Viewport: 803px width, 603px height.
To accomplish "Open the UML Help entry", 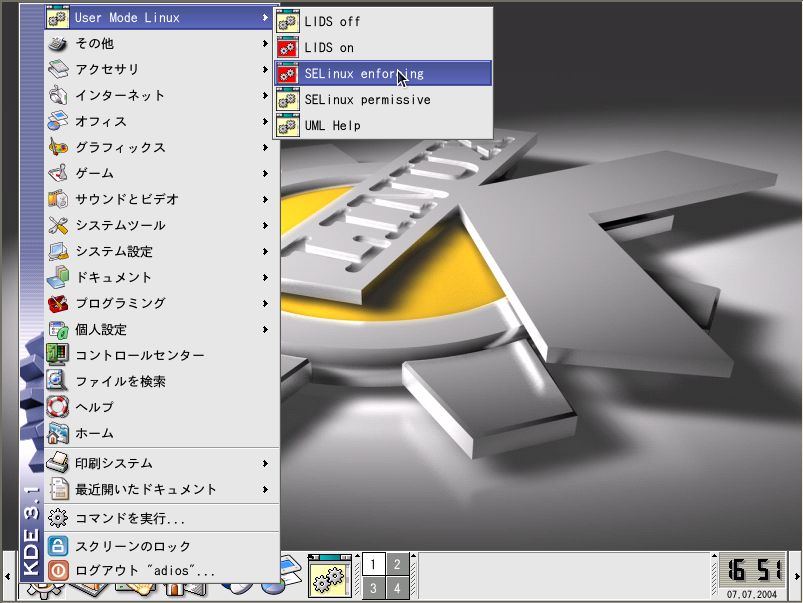I will [x=383, y=126].
